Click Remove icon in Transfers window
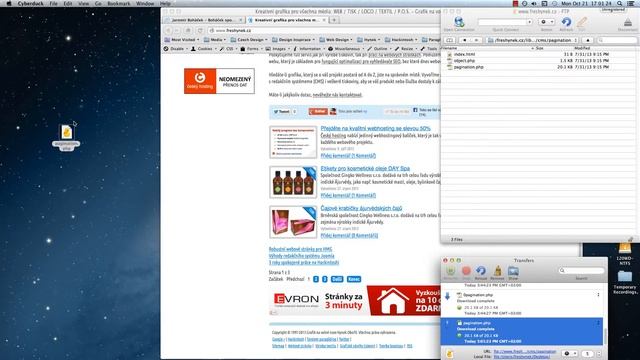Viewport: 640px width, 360px height. pos(498,271)
